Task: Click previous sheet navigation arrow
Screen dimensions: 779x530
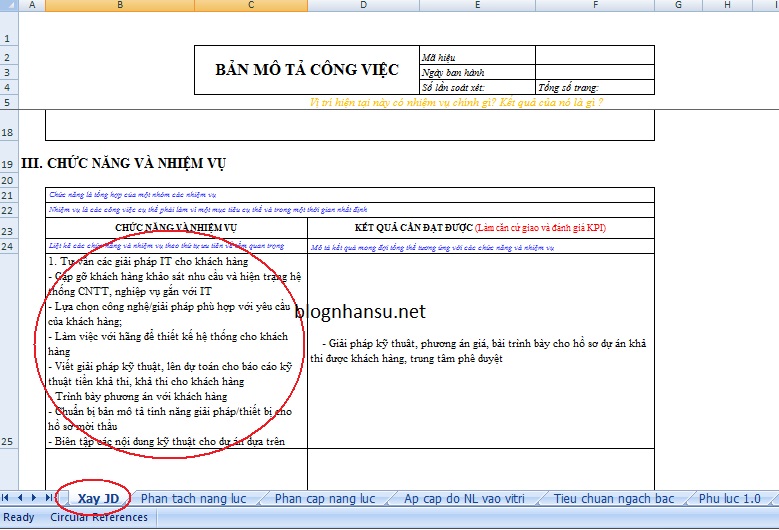Action: (21, 497)
